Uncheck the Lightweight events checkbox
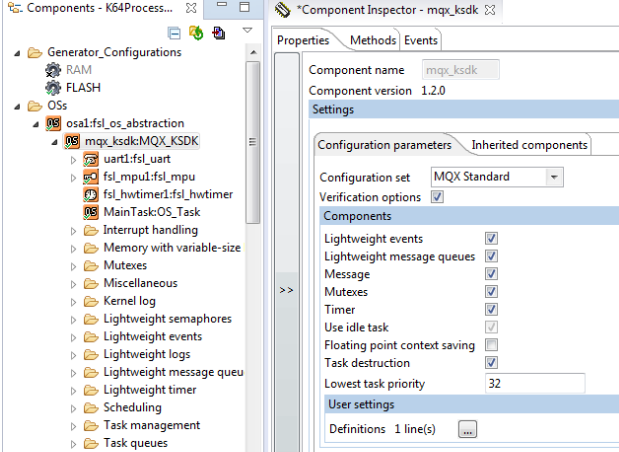The height and width of the screenshot is (452, 619). (x=491, y=239)
